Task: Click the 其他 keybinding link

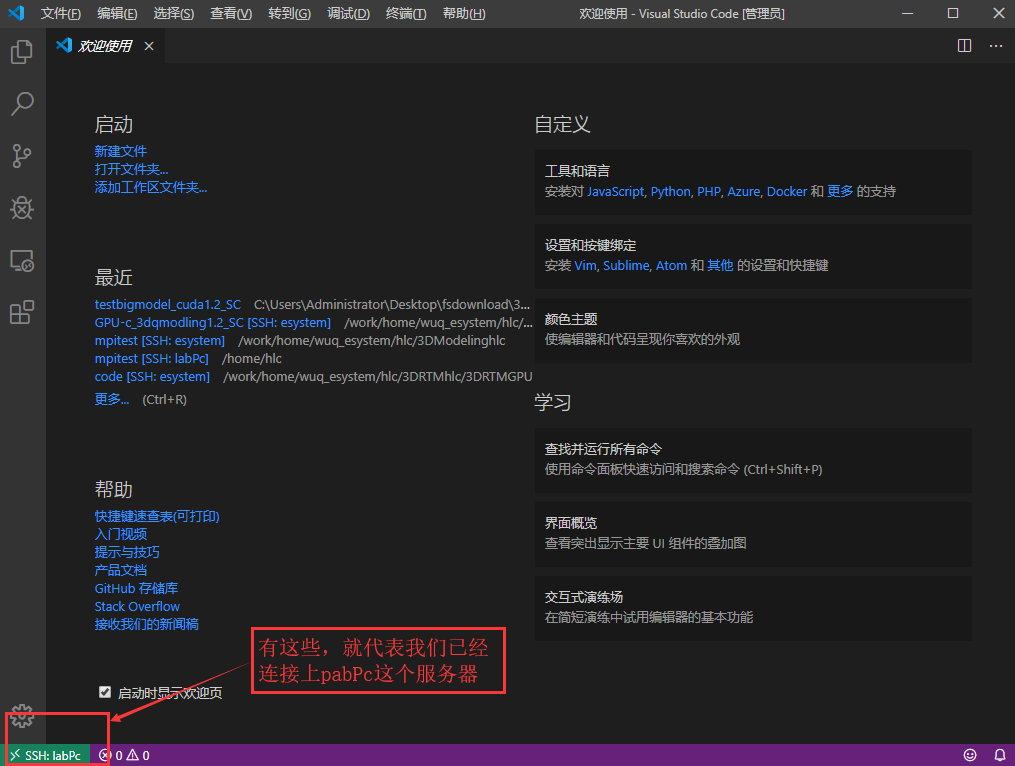Action: (720, 265)
